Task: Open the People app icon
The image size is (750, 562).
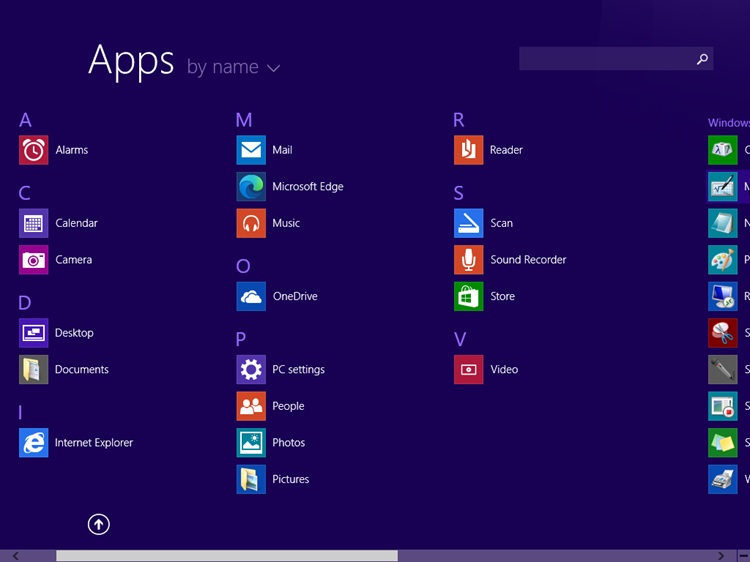Action: (251, 406)
